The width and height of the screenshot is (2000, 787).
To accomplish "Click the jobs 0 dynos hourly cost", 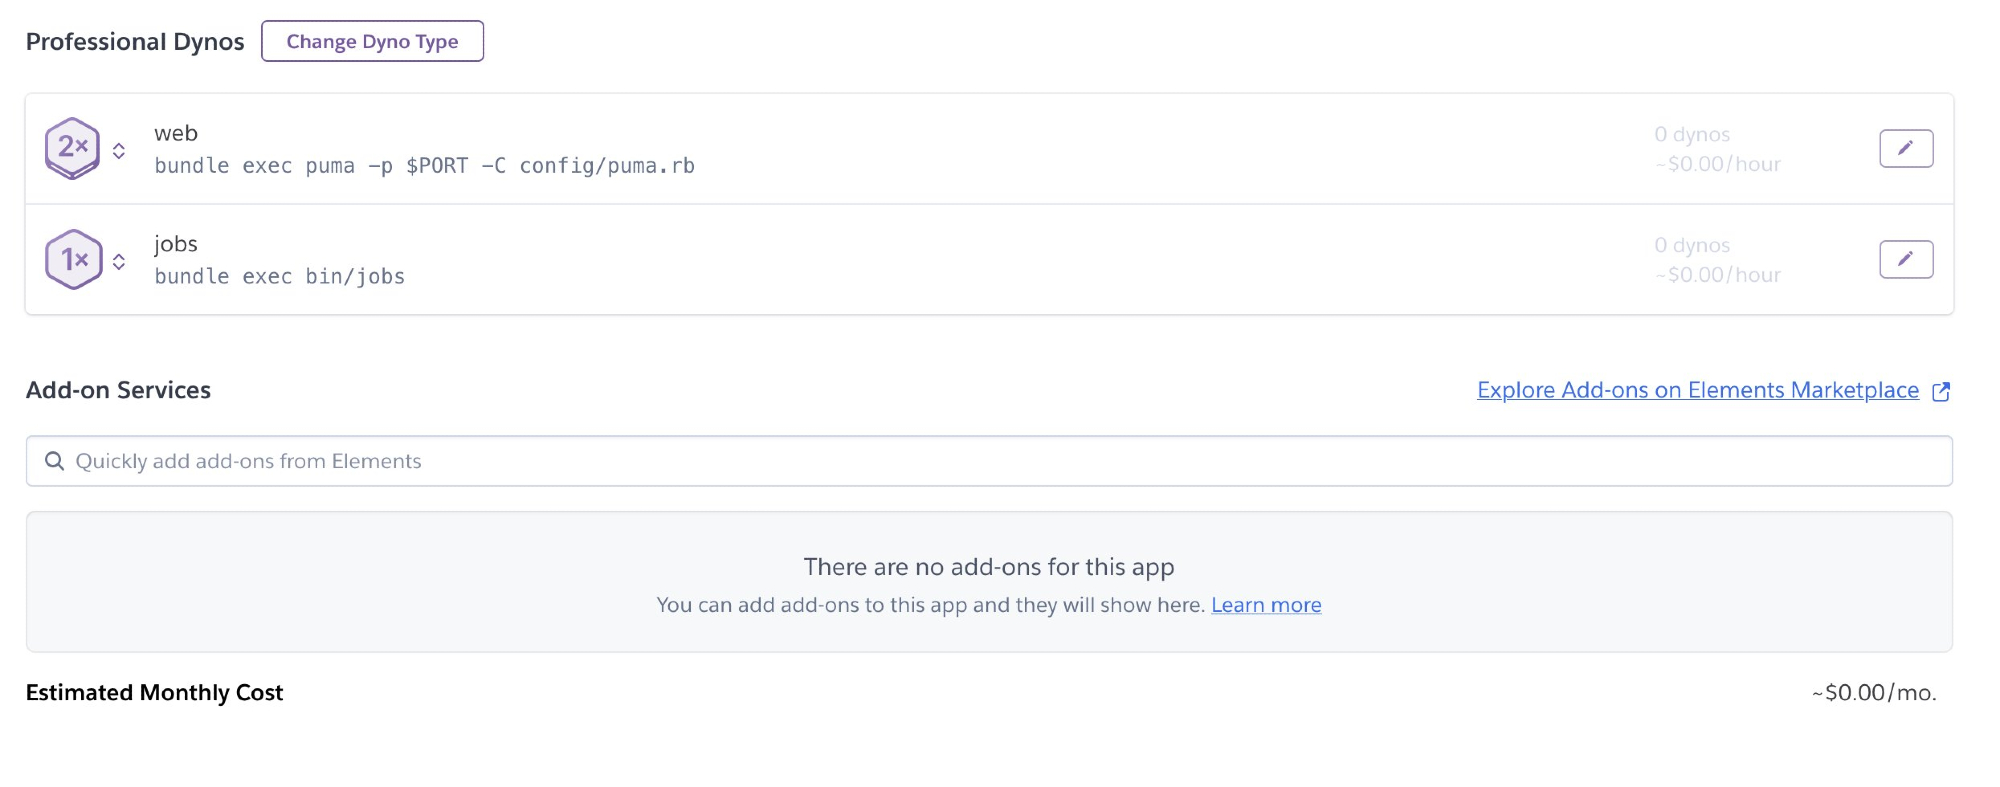I will click(1717, 275).
